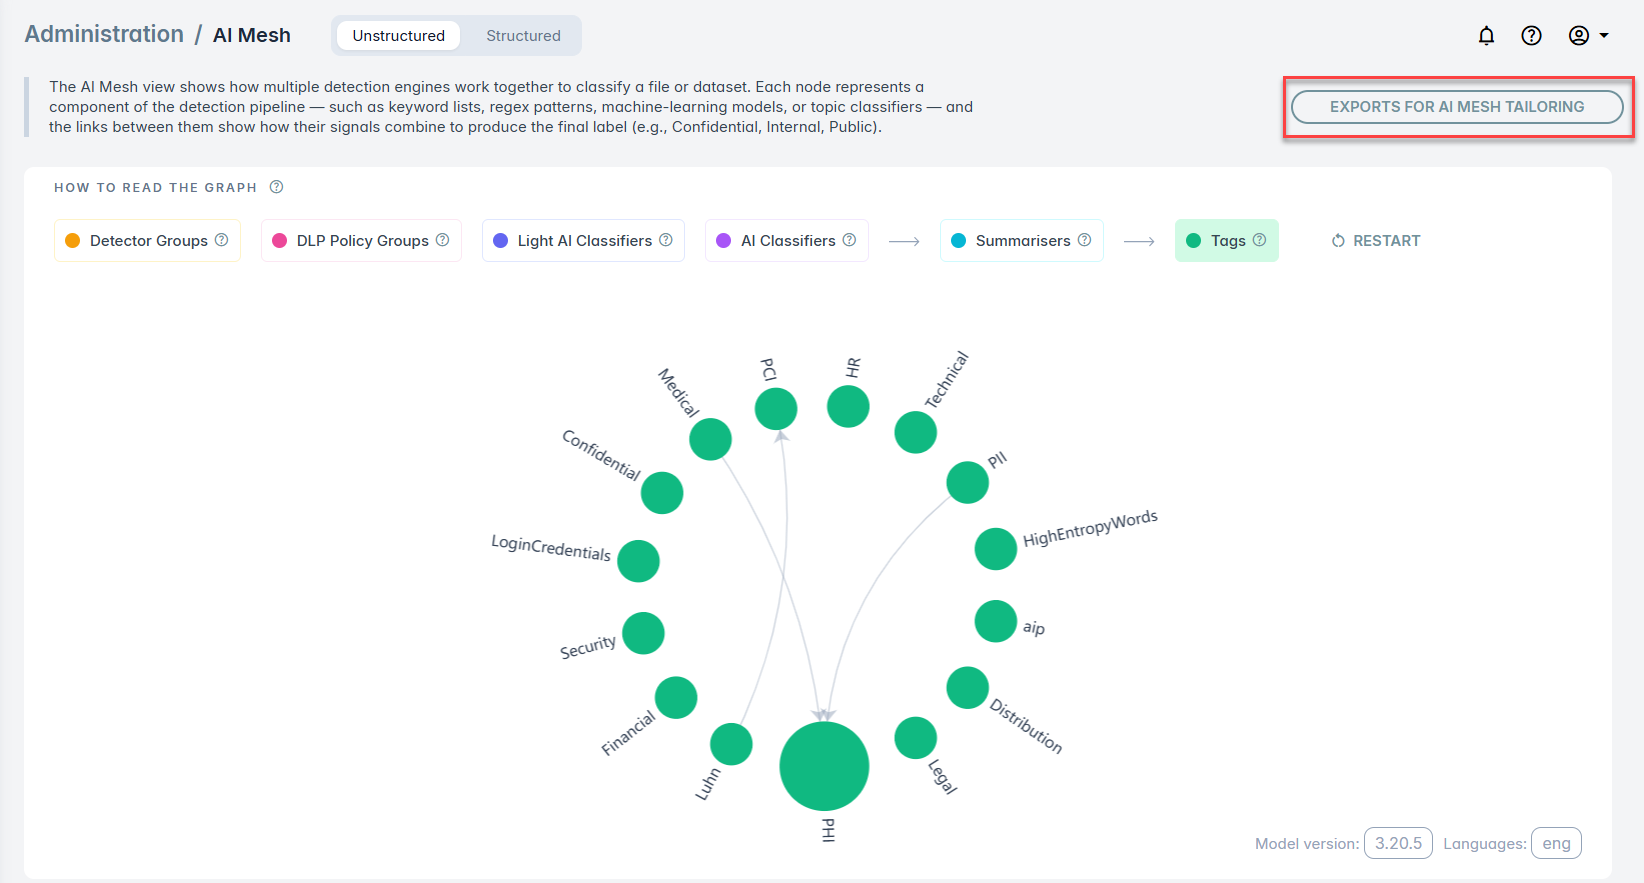Click info icon next to Summarisers
Screen dimensions: 1644x883
(x=1084, y=240)
